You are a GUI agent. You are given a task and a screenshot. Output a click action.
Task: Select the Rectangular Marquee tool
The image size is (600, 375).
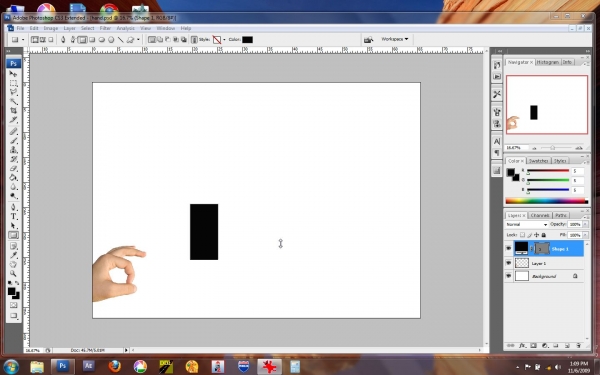coord(13,83)
